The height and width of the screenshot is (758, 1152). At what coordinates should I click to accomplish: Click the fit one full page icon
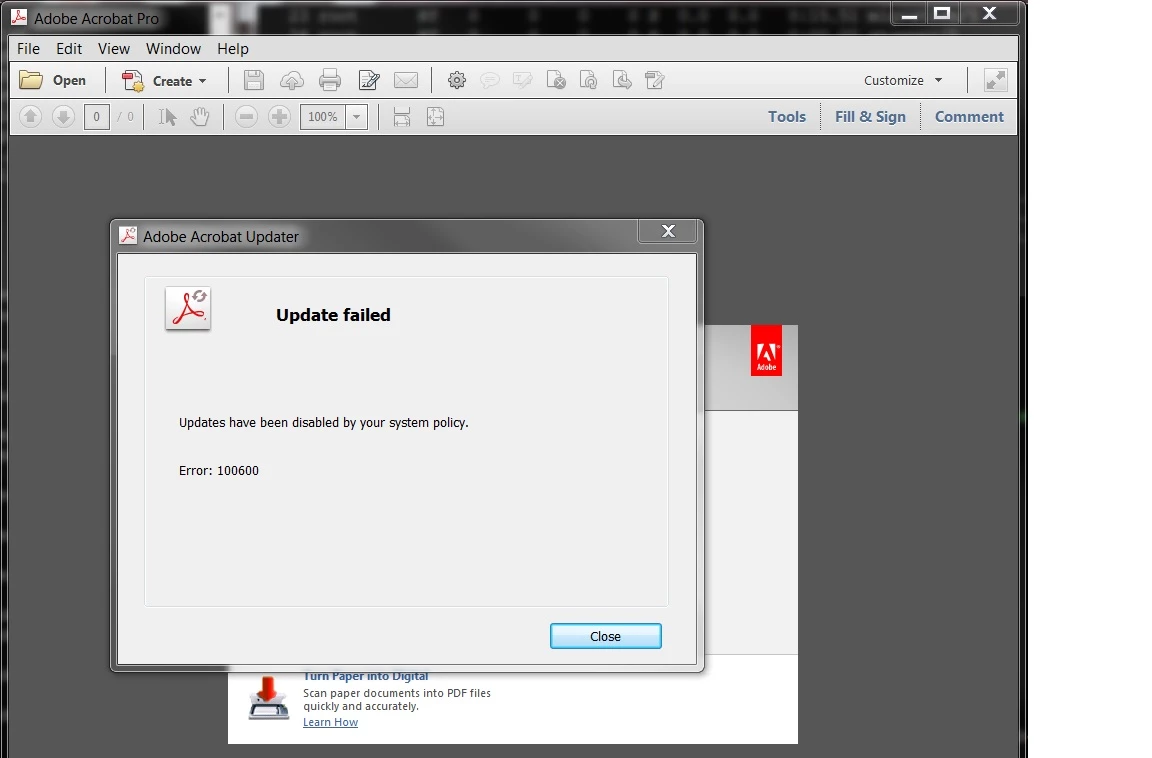(x=436, y=117)
